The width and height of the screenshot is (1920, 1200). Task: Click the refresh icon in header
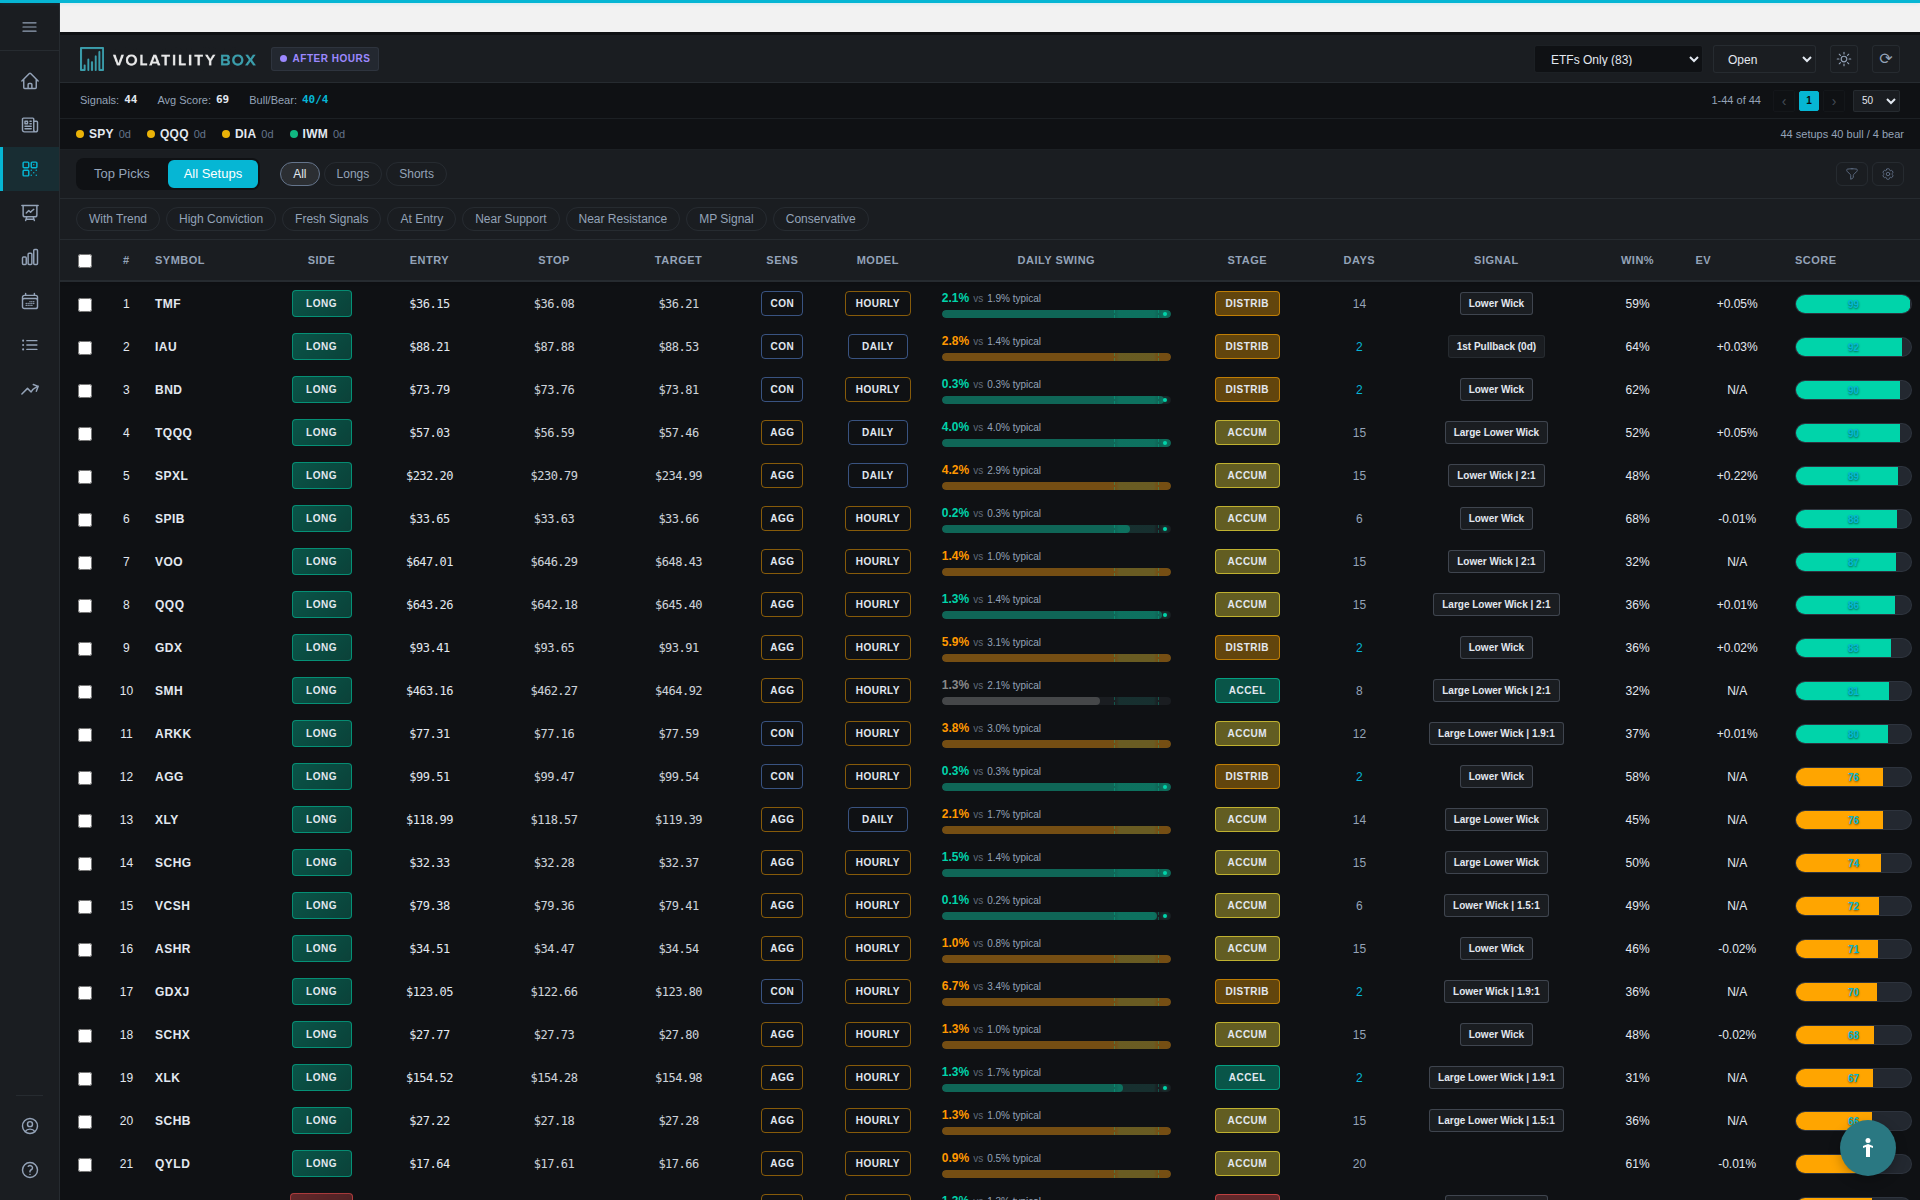[x=1886, y=59]
